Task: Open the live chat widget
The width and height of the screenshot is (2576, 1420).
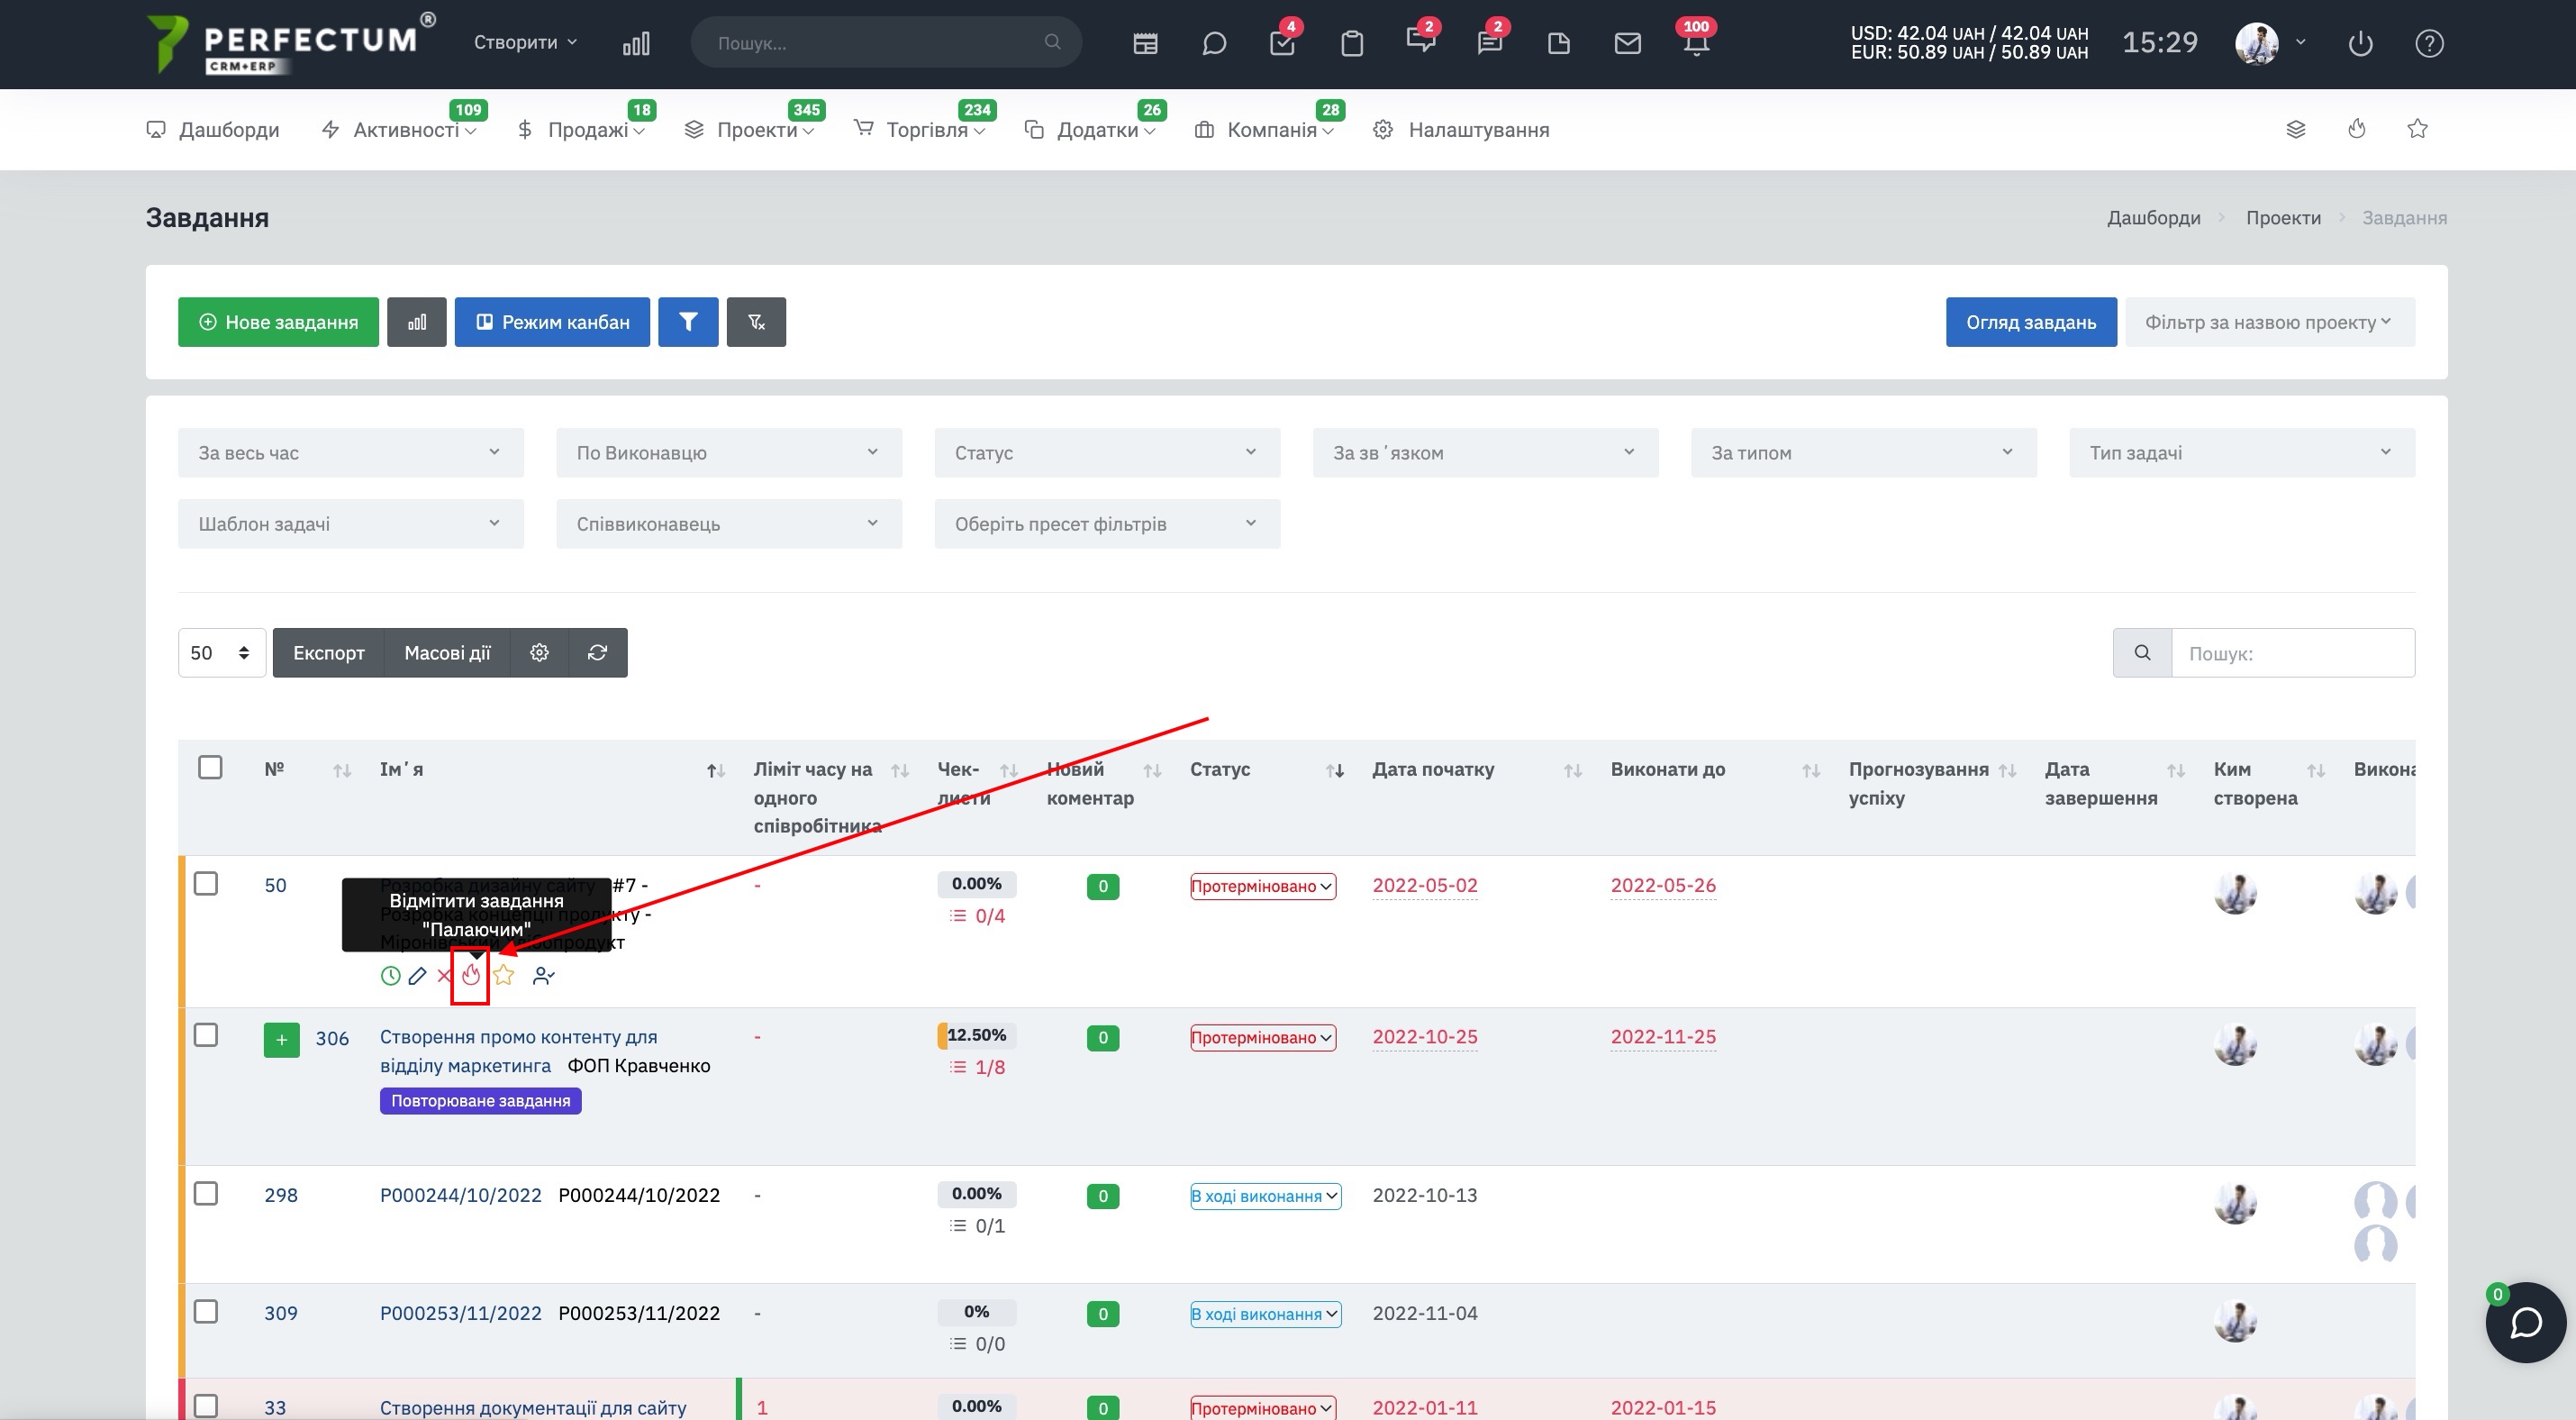Action: click(2526, 1323)
